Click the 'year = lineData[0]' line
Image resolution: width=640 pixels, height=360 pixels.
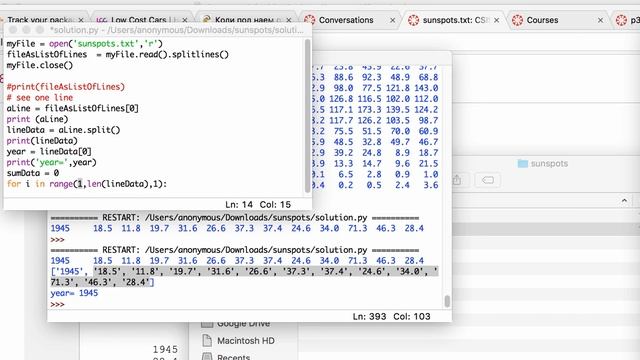[49, 151]
